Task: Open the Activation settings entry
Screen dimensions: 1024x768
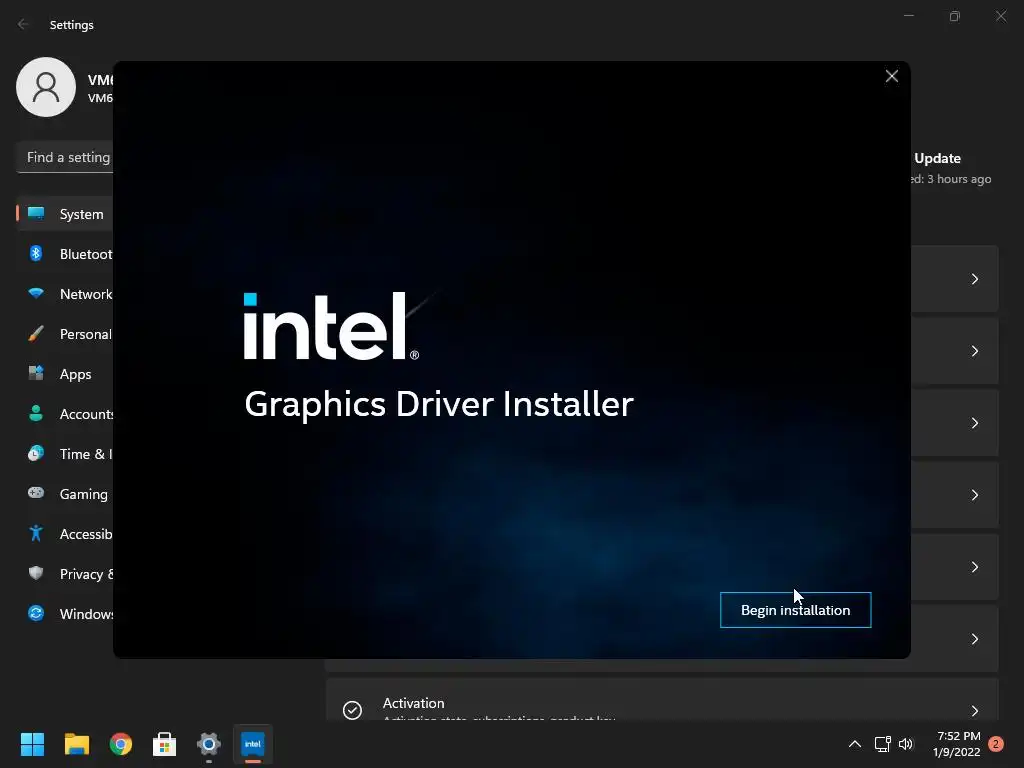Action: click(662, 700)
